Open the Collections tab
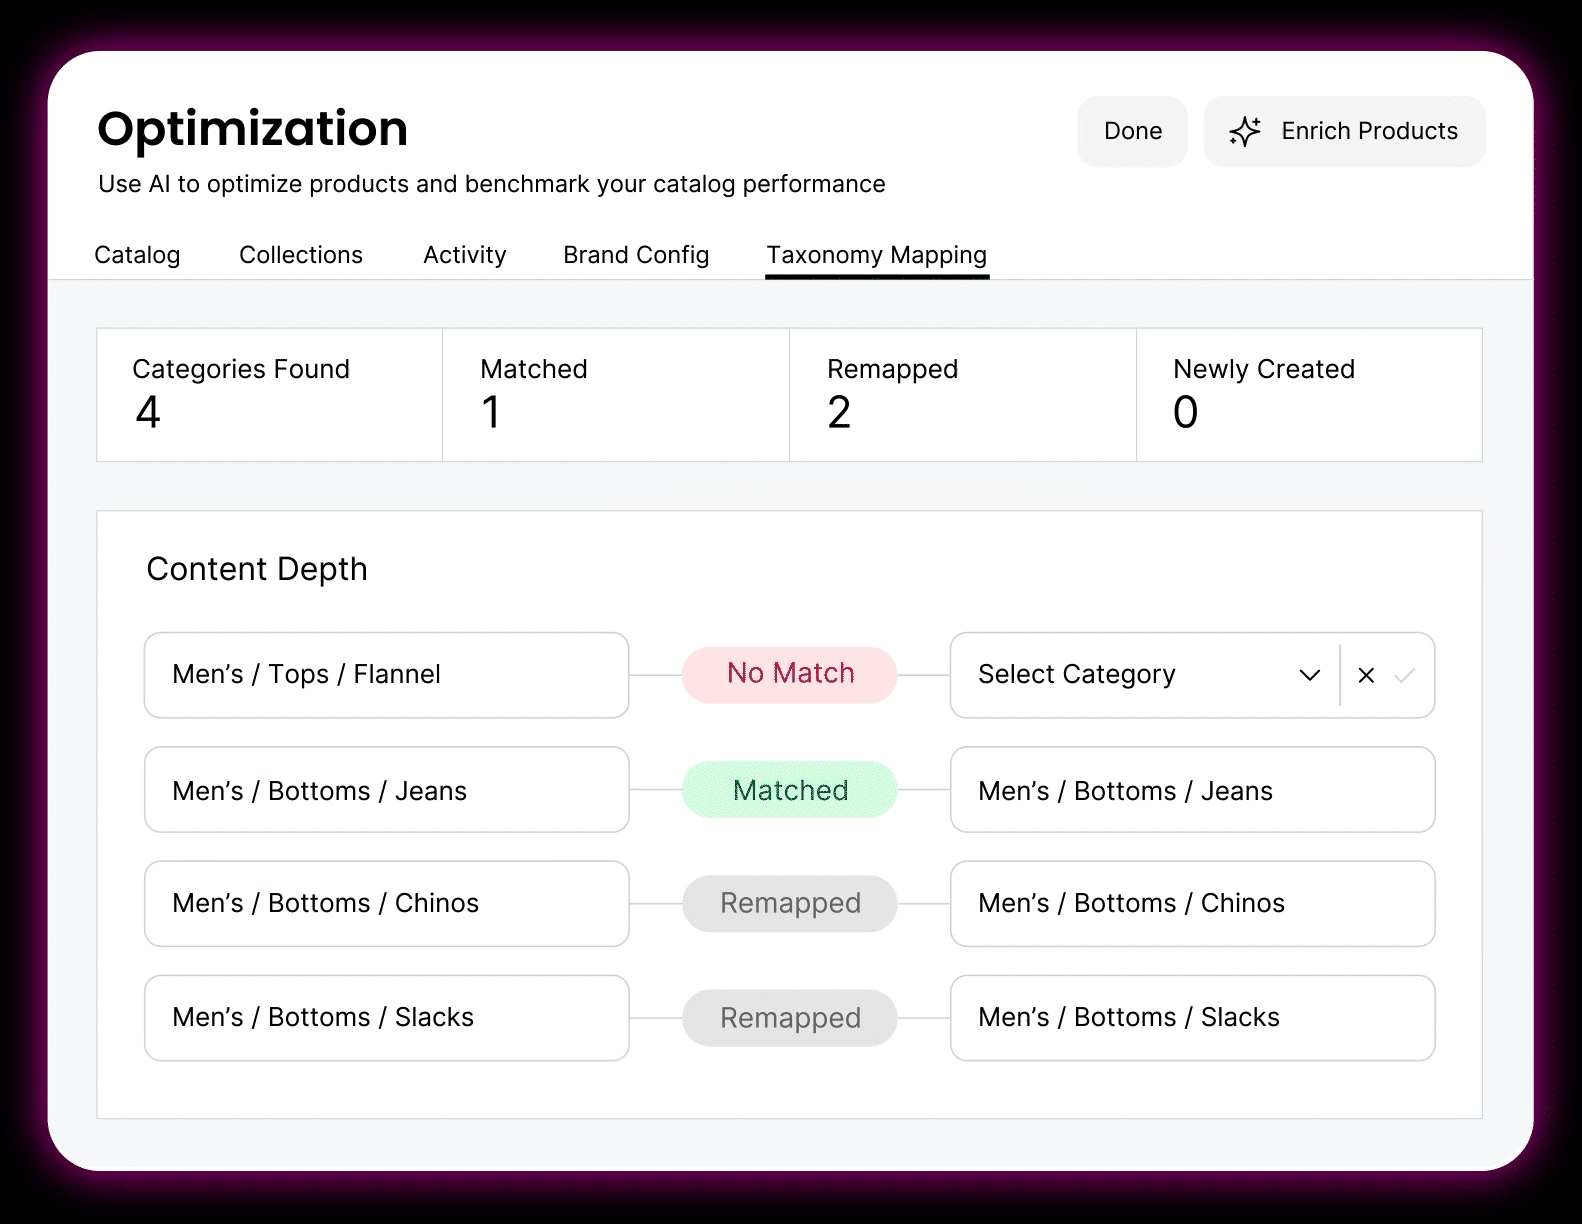 pyautogui.click(x=301, y=255)
